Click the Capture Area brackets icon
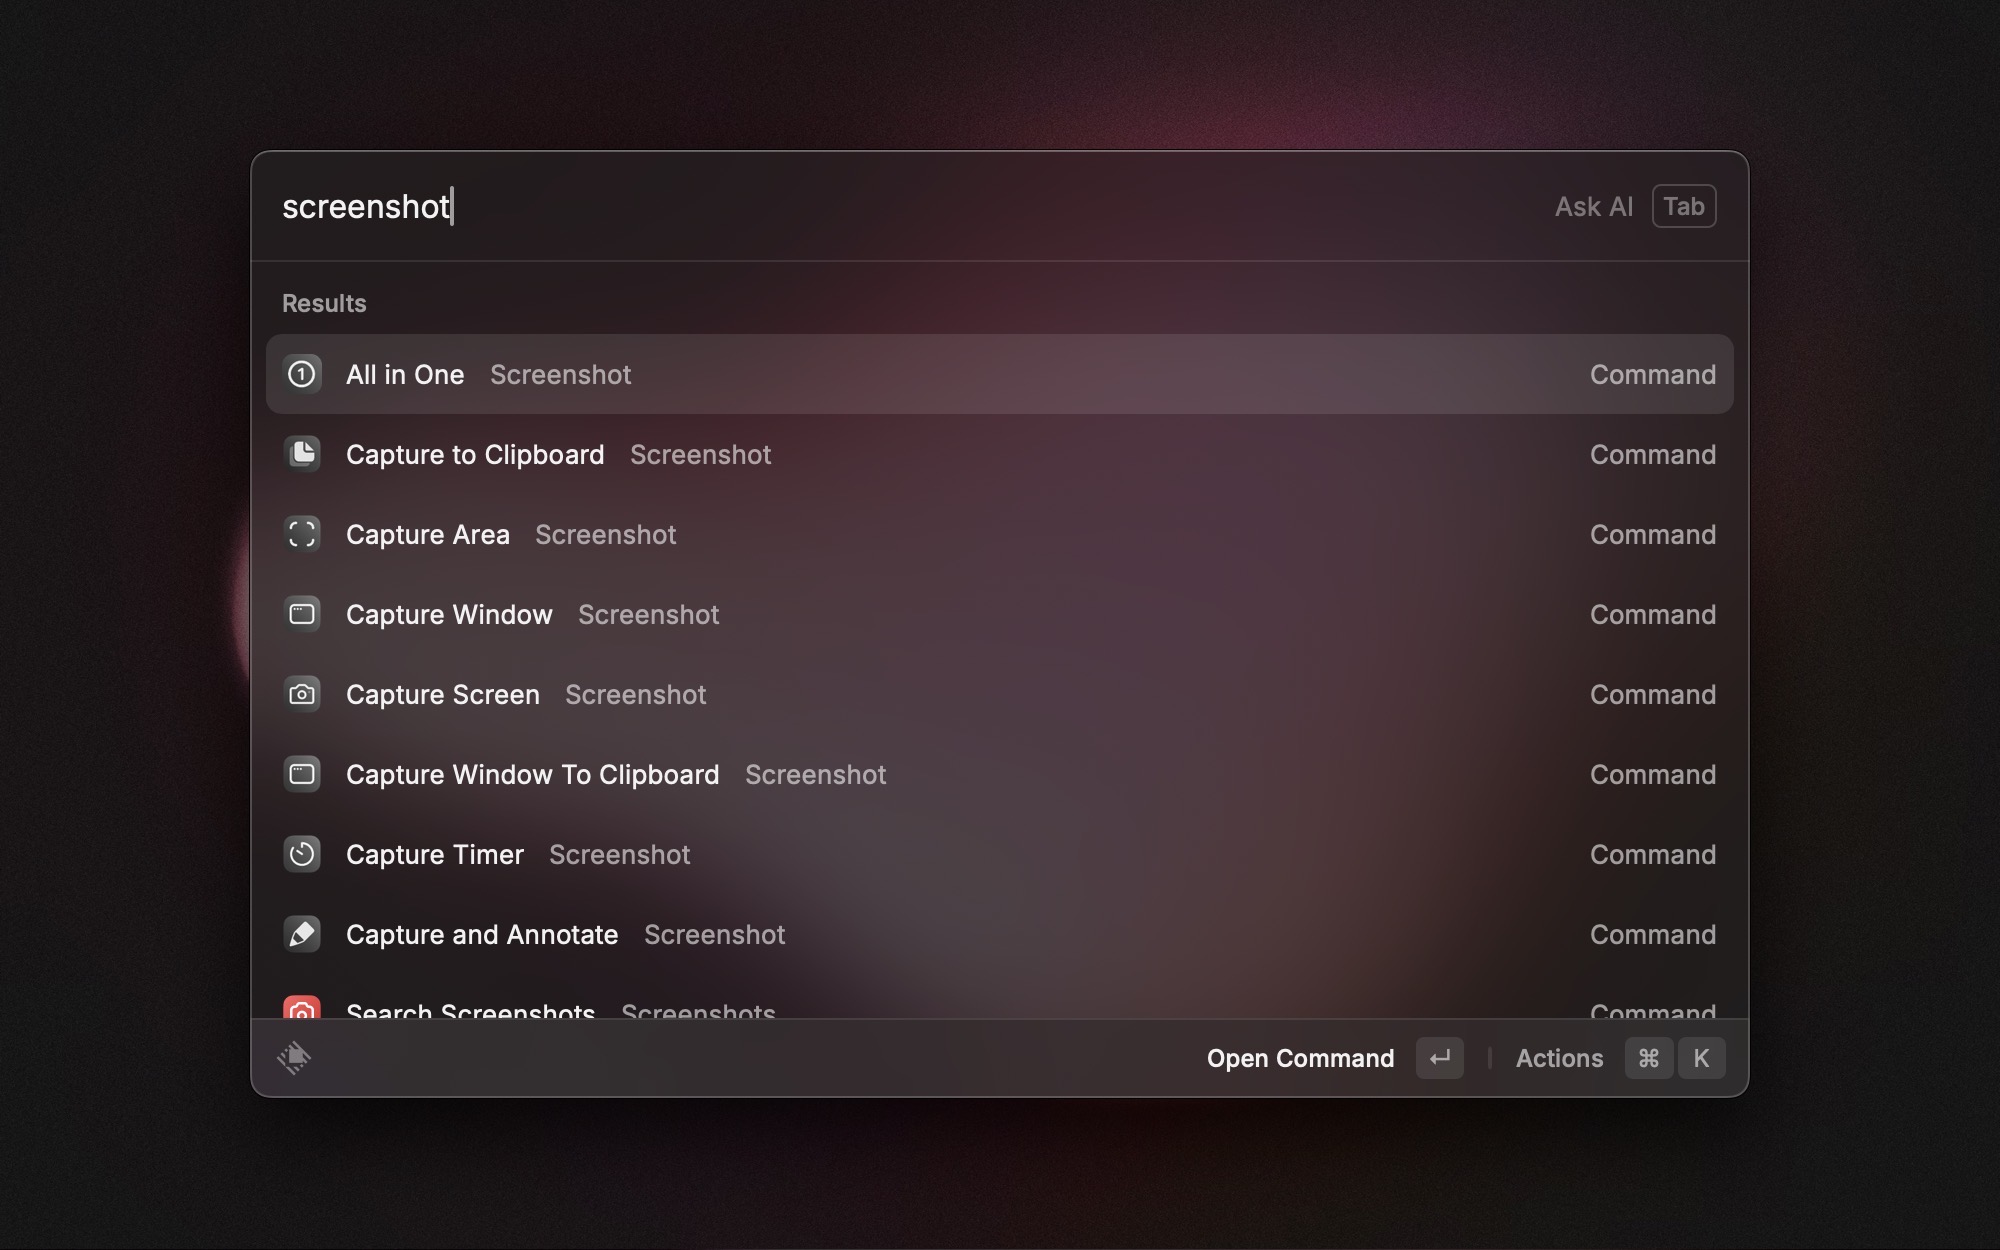Screen dimensions: 2000x1250 [302, 534]
